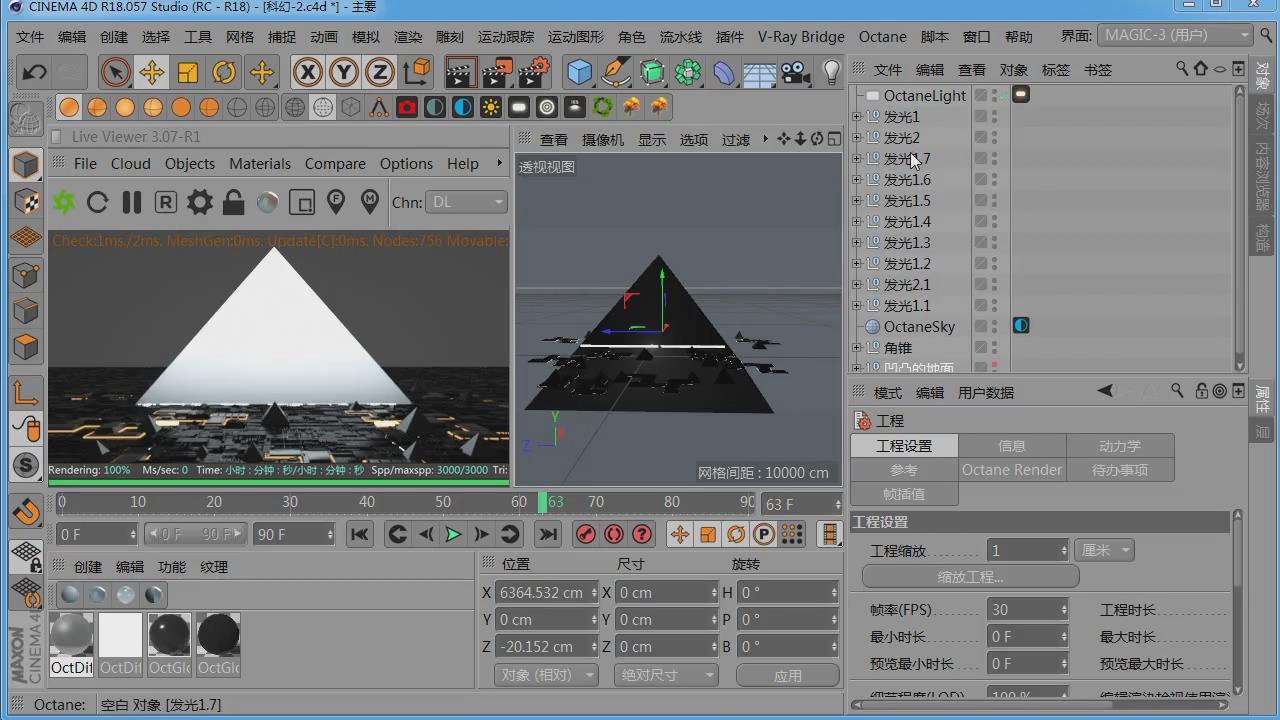This screenshot has width=1280, height=720.
Task: Open the 厘米 unit dropdown
Action: (x=1104, y=550)
